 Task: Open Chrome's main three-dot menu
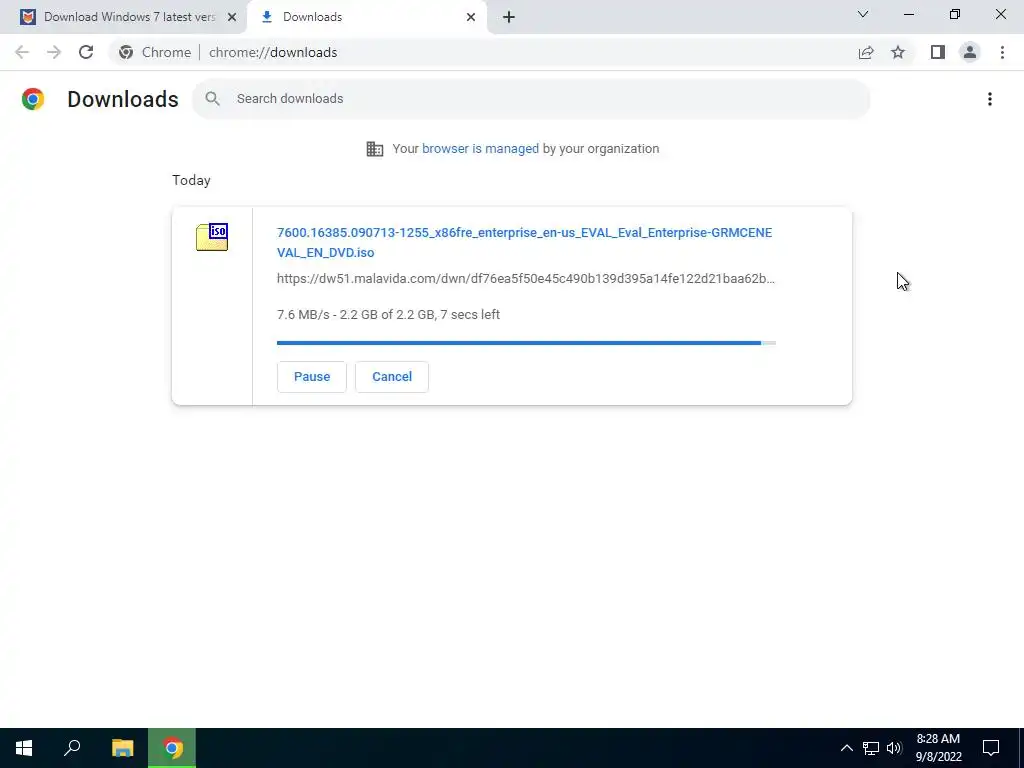click(1002, 52)
